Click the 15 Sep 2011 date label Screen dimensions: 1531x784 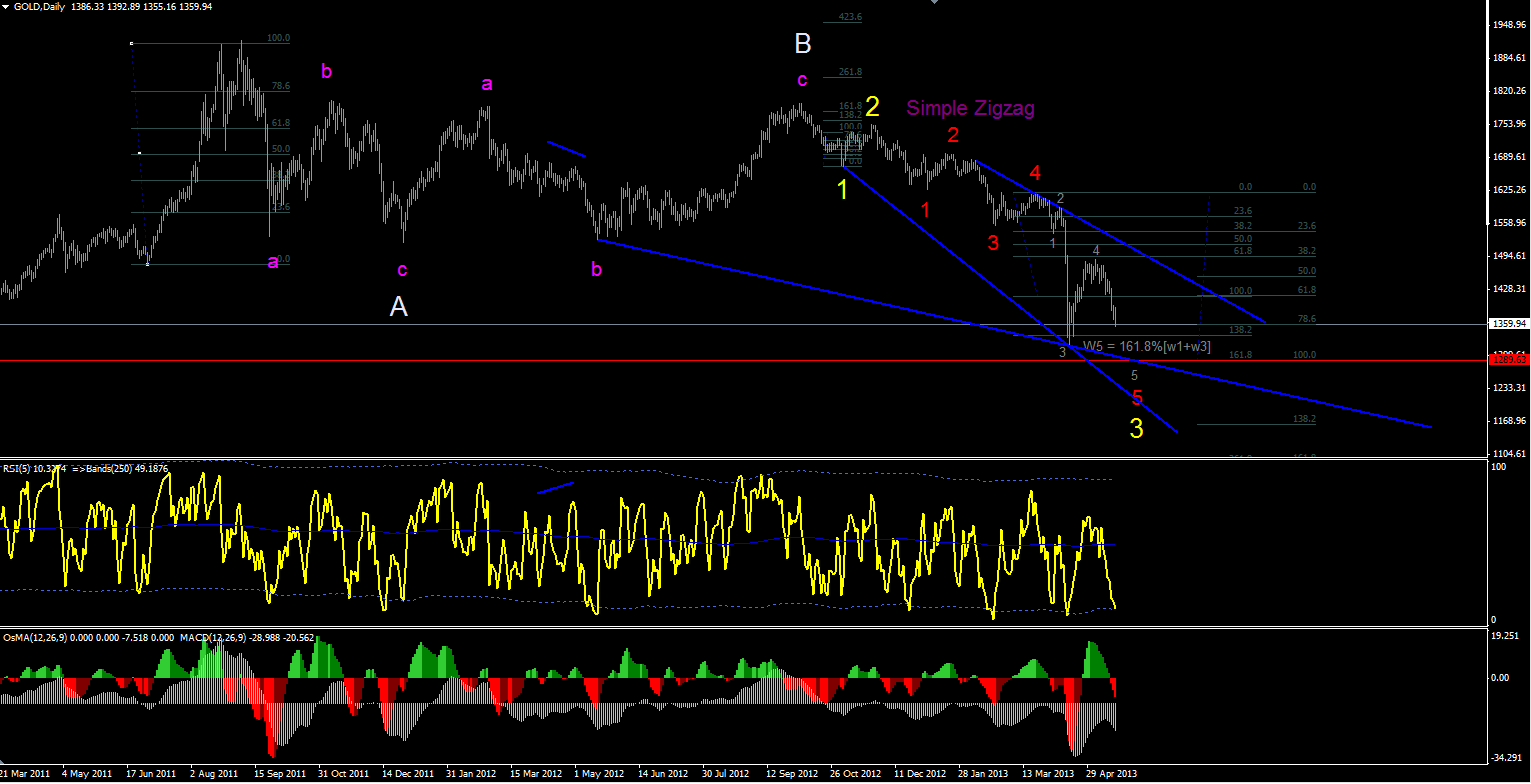pos(279,773)
